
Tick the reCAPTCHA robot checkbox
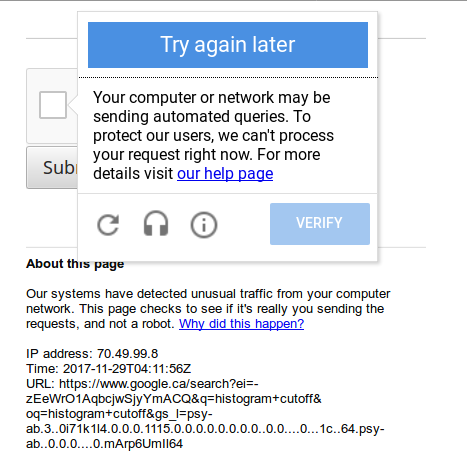click(53, 105)
